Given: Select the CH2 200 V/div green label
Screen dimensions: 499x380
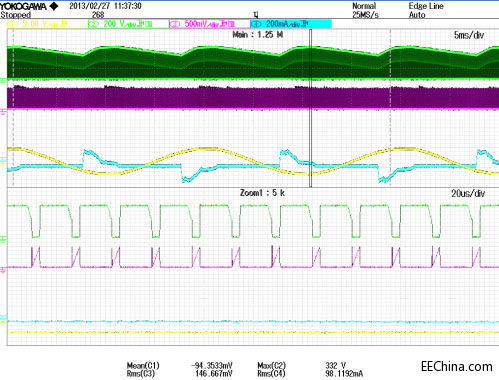Looking at the screenshot, I should [x=128, y=24].
